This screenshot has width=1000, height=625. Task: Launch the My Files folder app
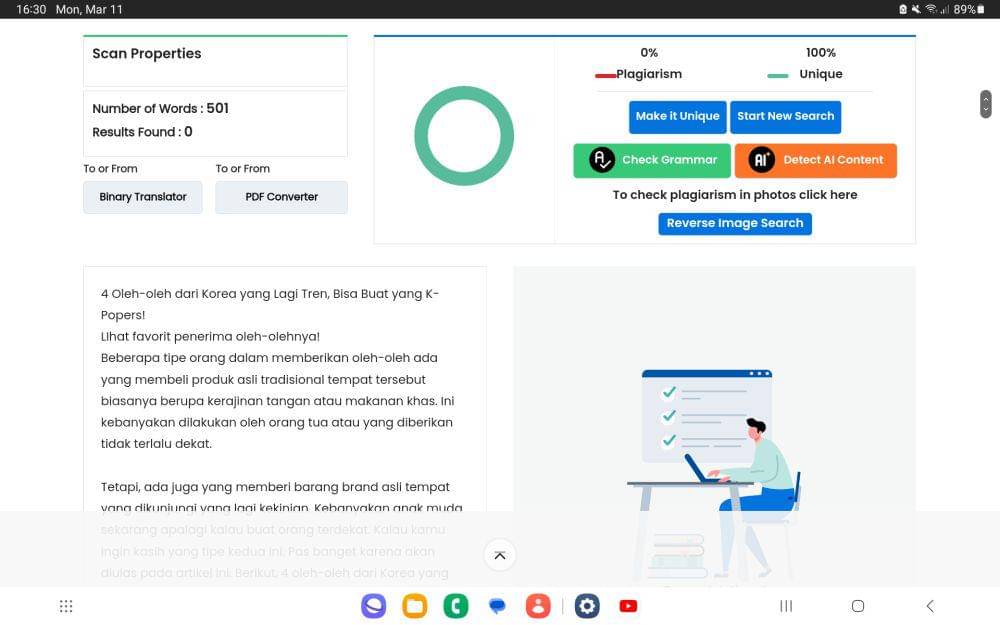(414, 606)
